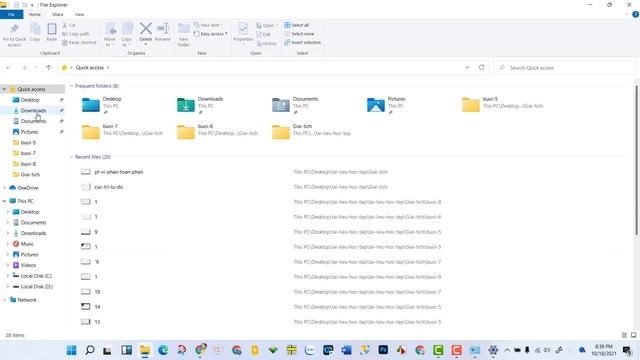Image resolution: width=640 pixels, height=360 pixels.
Task: Click Select none in the ribbon
Action: [299, 34]
